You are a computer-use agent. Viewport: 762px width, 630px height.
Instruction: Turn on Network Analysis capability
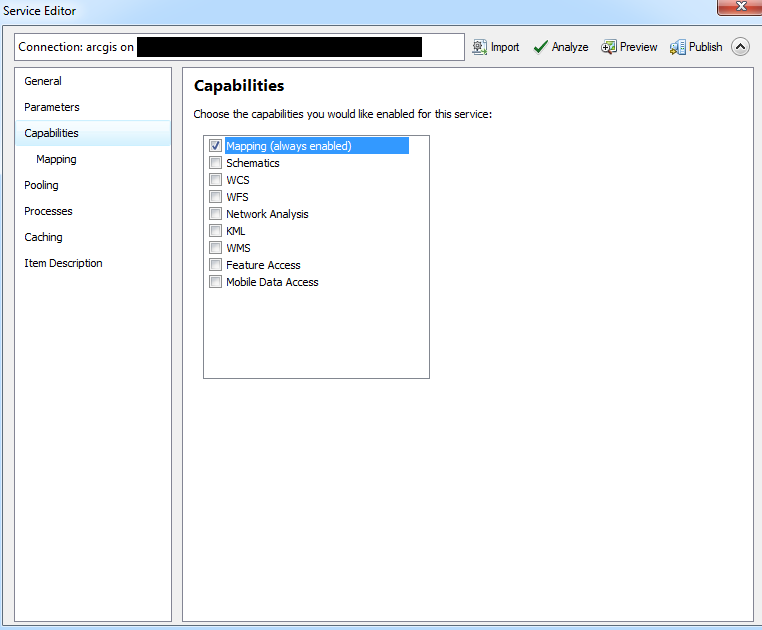(216, 214)
